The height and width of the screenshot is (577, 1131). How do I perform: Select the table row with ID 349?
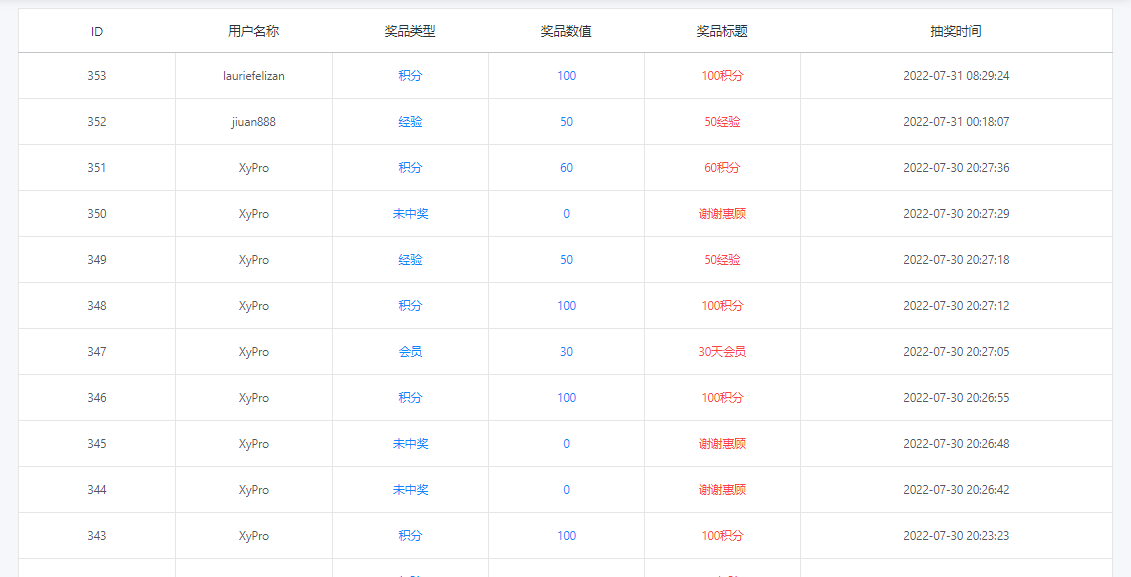(97, 259)
